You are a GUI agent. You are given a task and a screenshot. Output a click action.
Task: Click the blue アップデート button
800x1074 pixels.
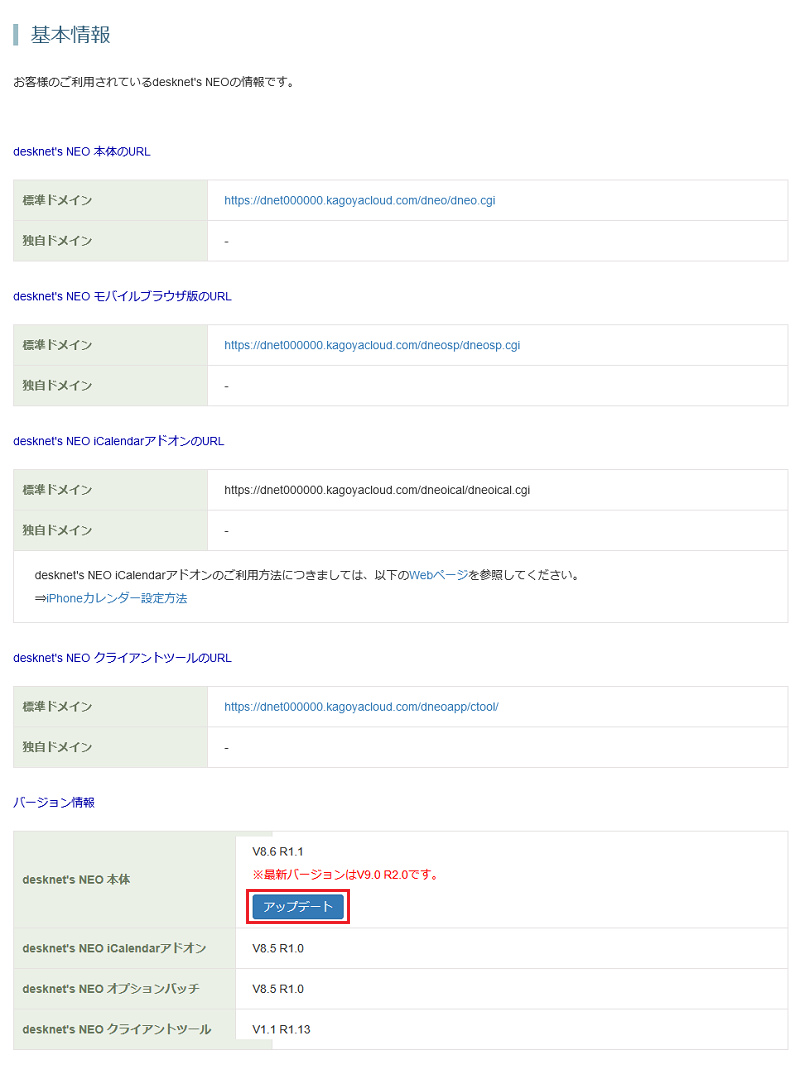click(298, 906)
